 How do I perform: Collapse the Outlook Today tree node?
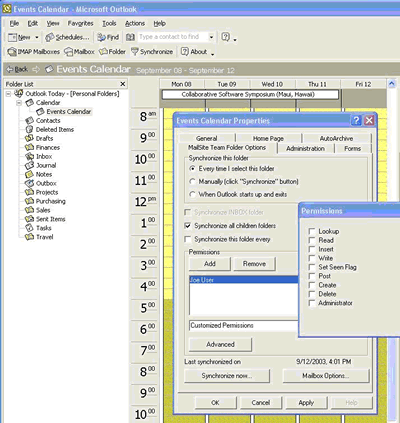click(x=9, y=94)
